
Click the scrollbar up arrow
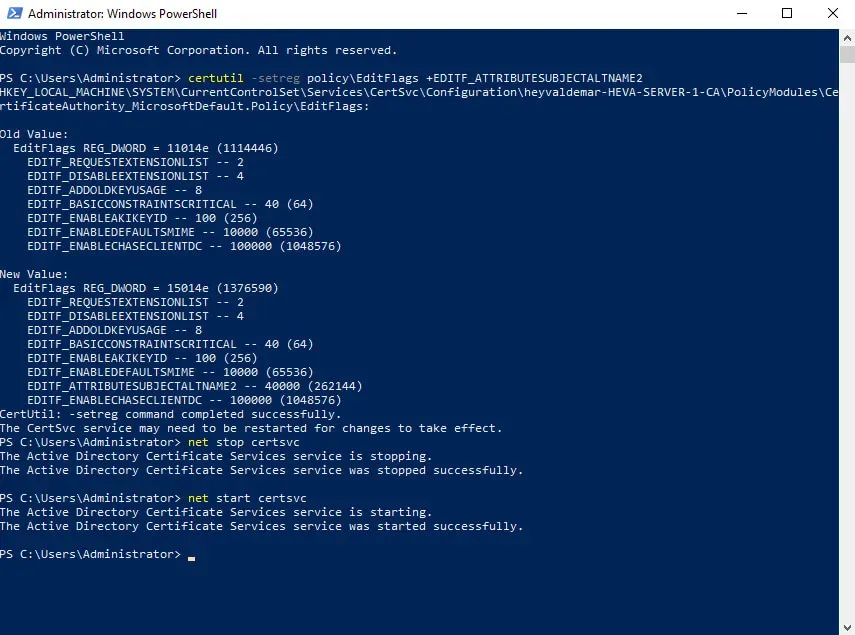tap(847, 38)
